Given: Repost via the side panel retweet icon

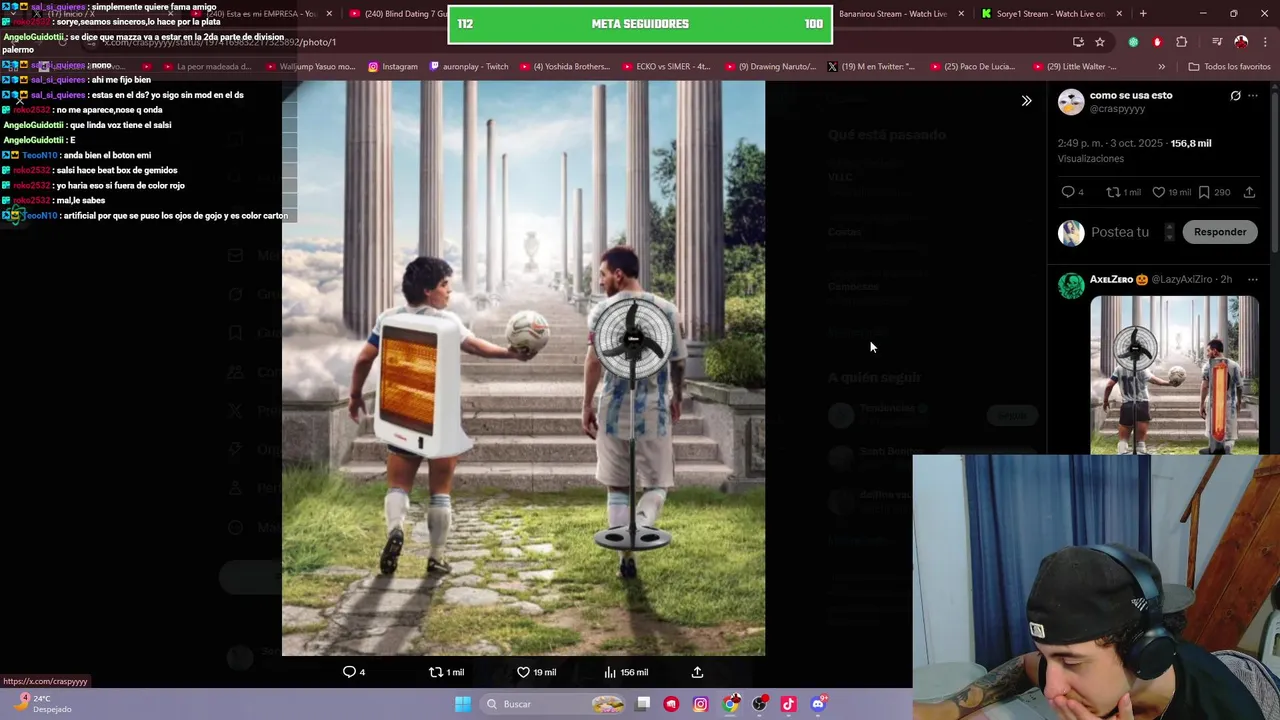Looking at the screenshot, I should pyautogui.click(x=1113, y=192).
